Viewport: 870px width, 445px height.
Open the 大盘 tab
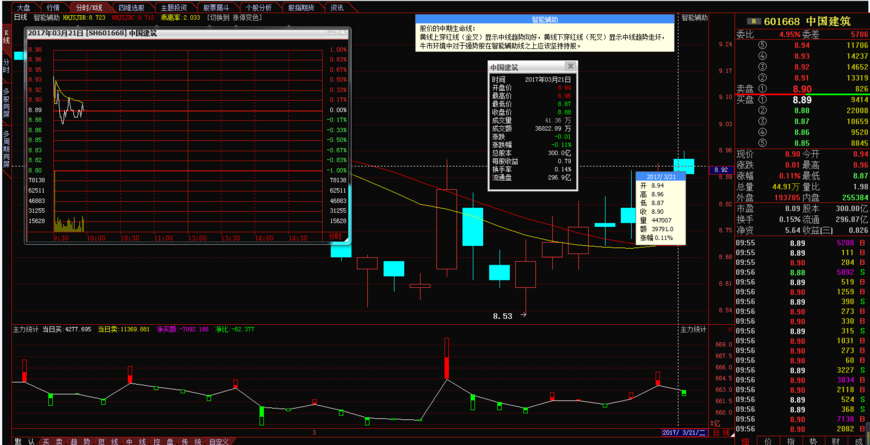click(x=23, y=8)
